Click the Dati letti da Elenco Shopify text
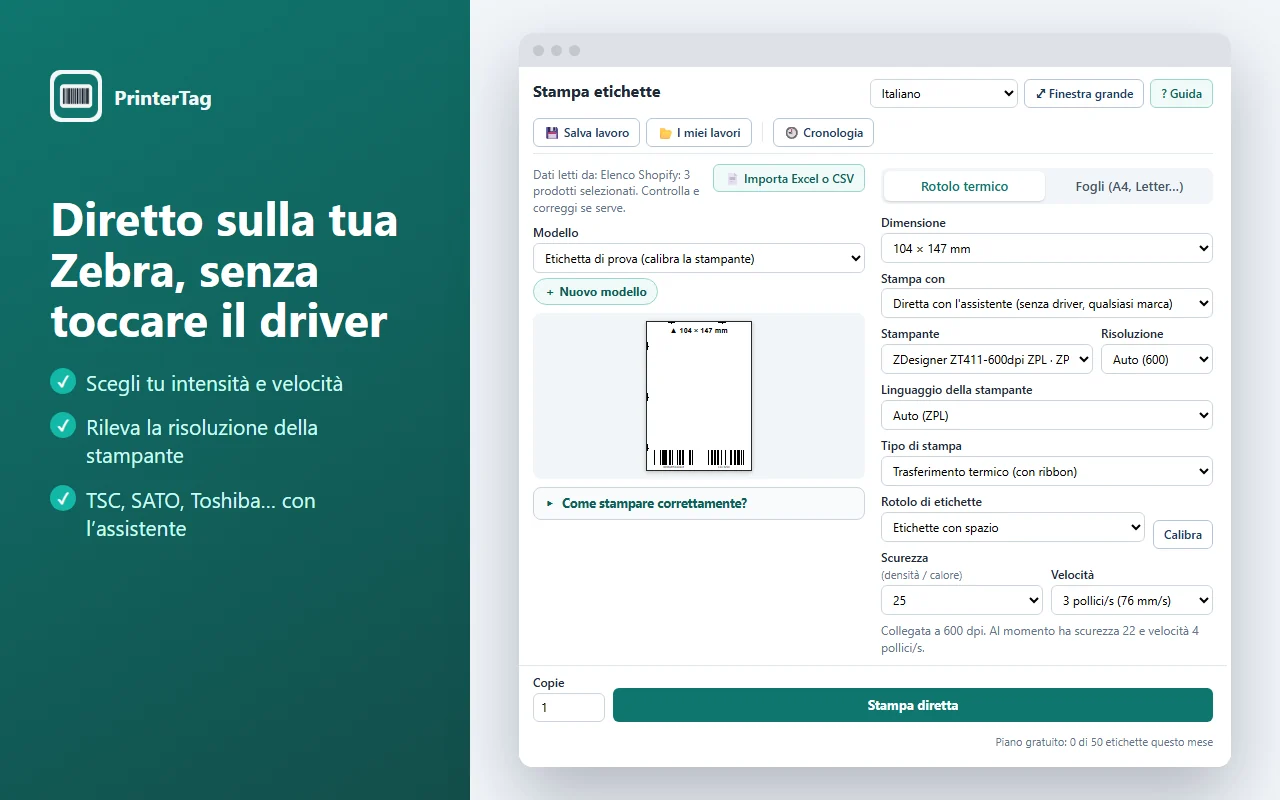The image size is (1280, 800). tap(617, 191)
